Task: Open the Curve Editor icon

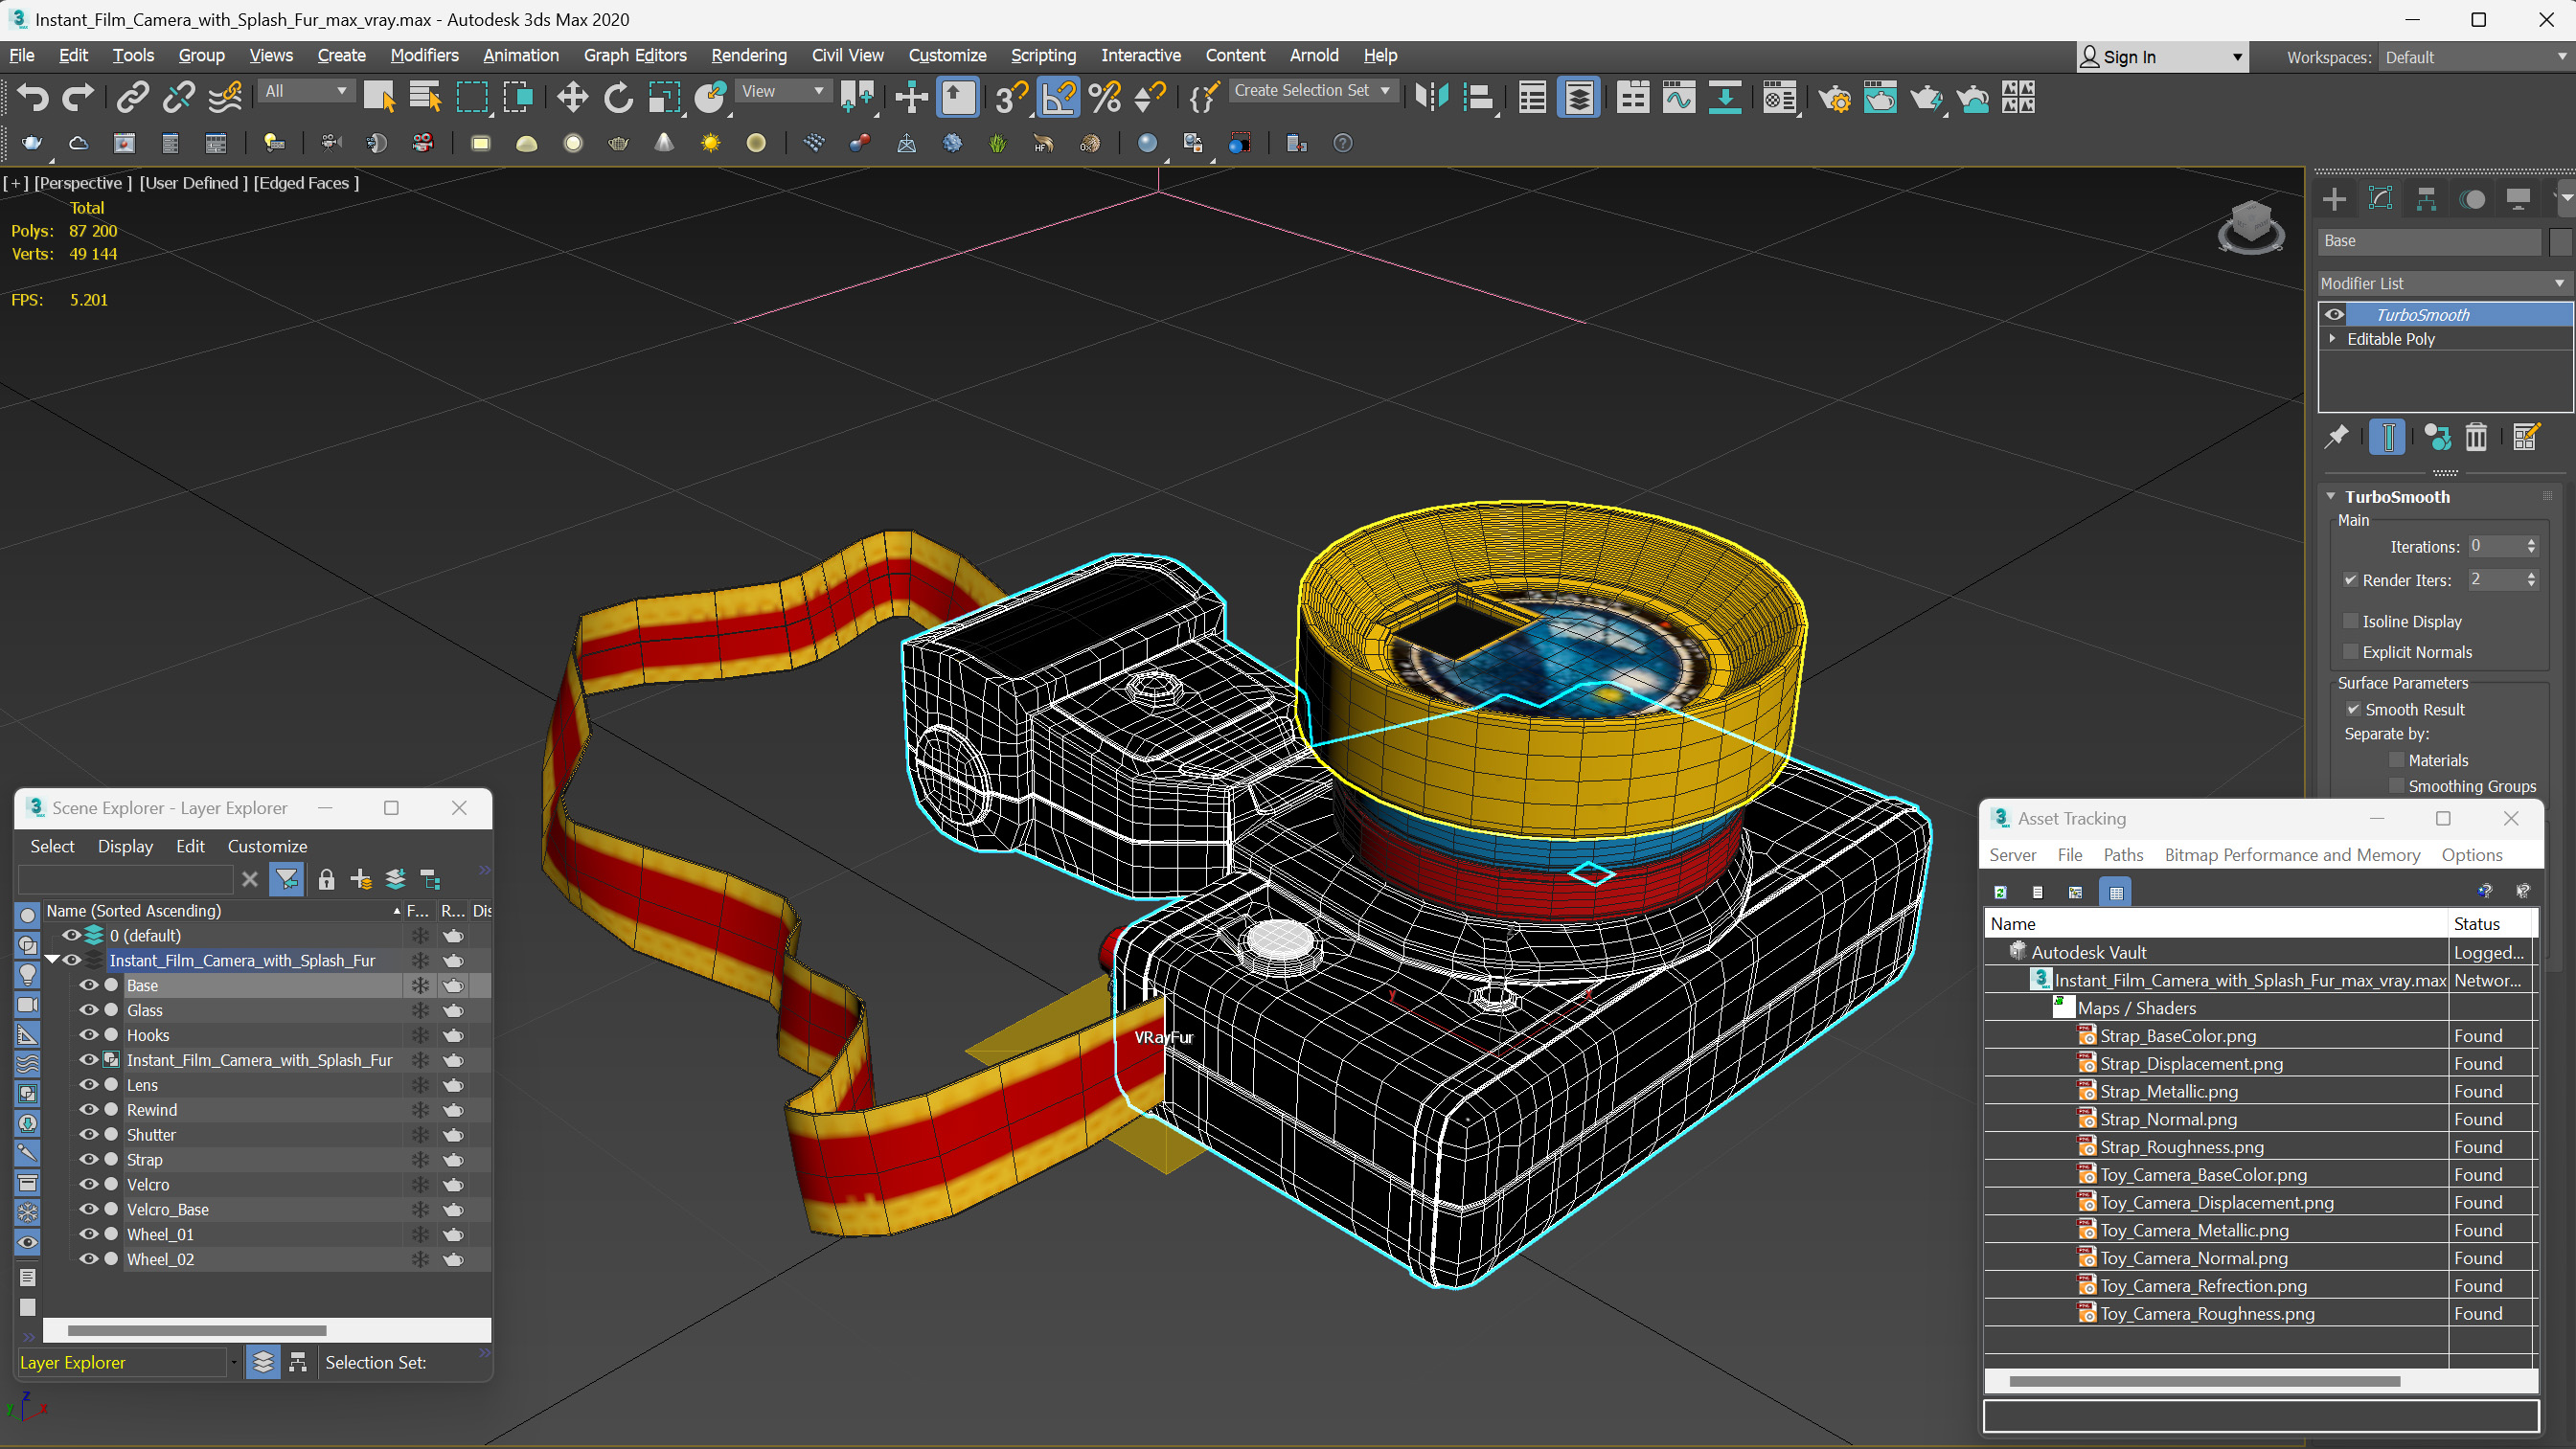Action: coord(1679,97)
